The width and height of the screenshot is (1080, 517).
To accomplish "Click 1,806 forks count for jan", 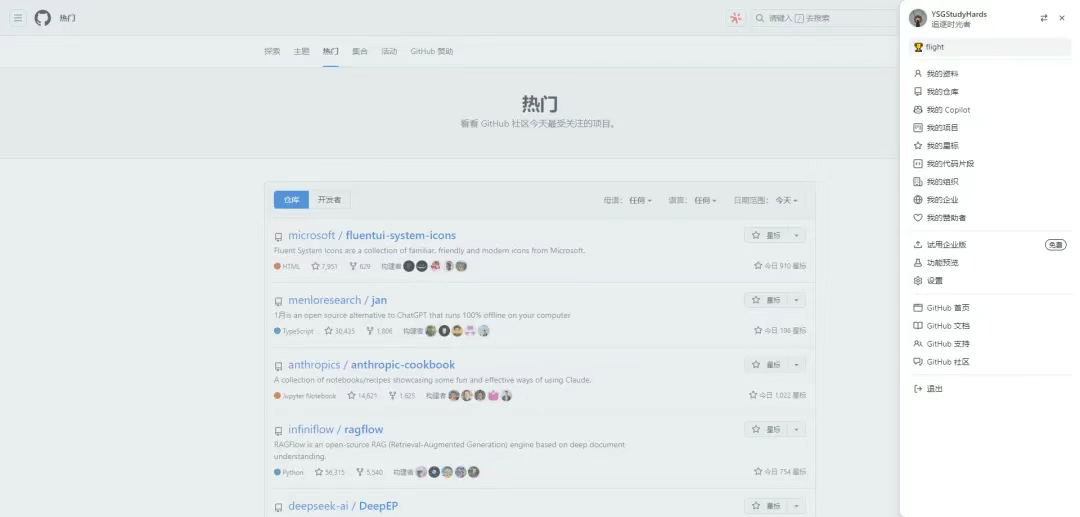I will (x=380, y=331).
